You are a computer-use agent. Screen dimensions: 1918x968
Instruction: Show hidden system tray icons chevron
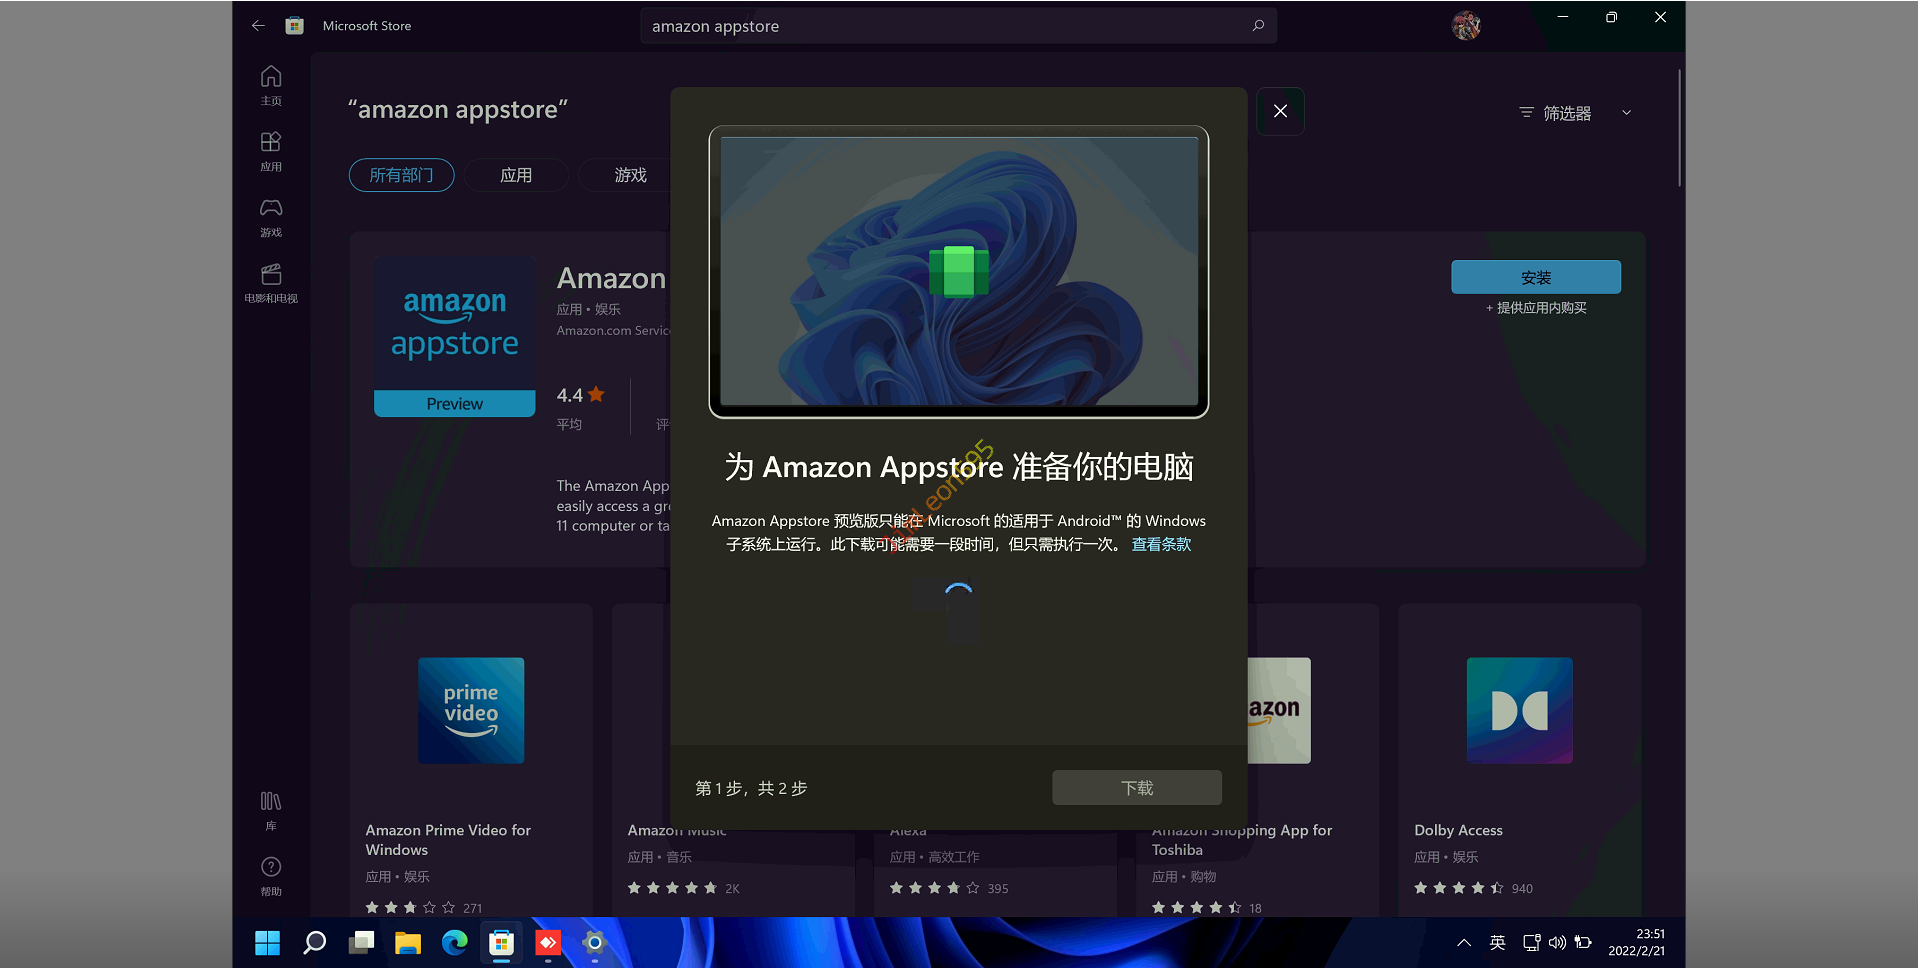coord(1464,943)
